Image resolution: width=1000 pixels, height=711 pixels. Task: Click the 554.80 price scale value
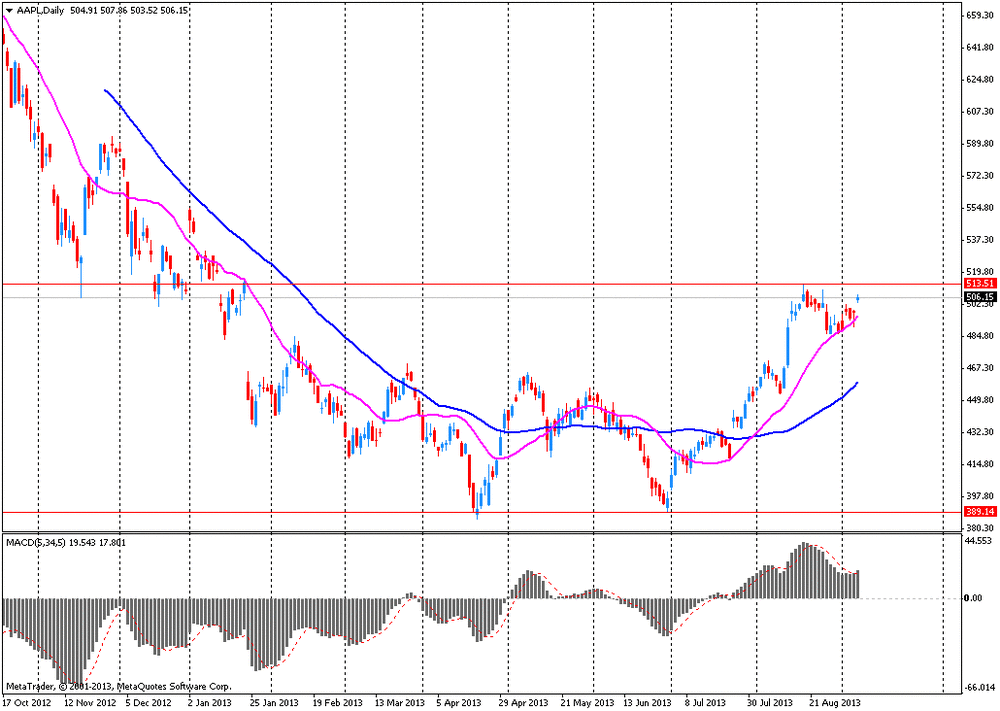(x=980, y=208)
